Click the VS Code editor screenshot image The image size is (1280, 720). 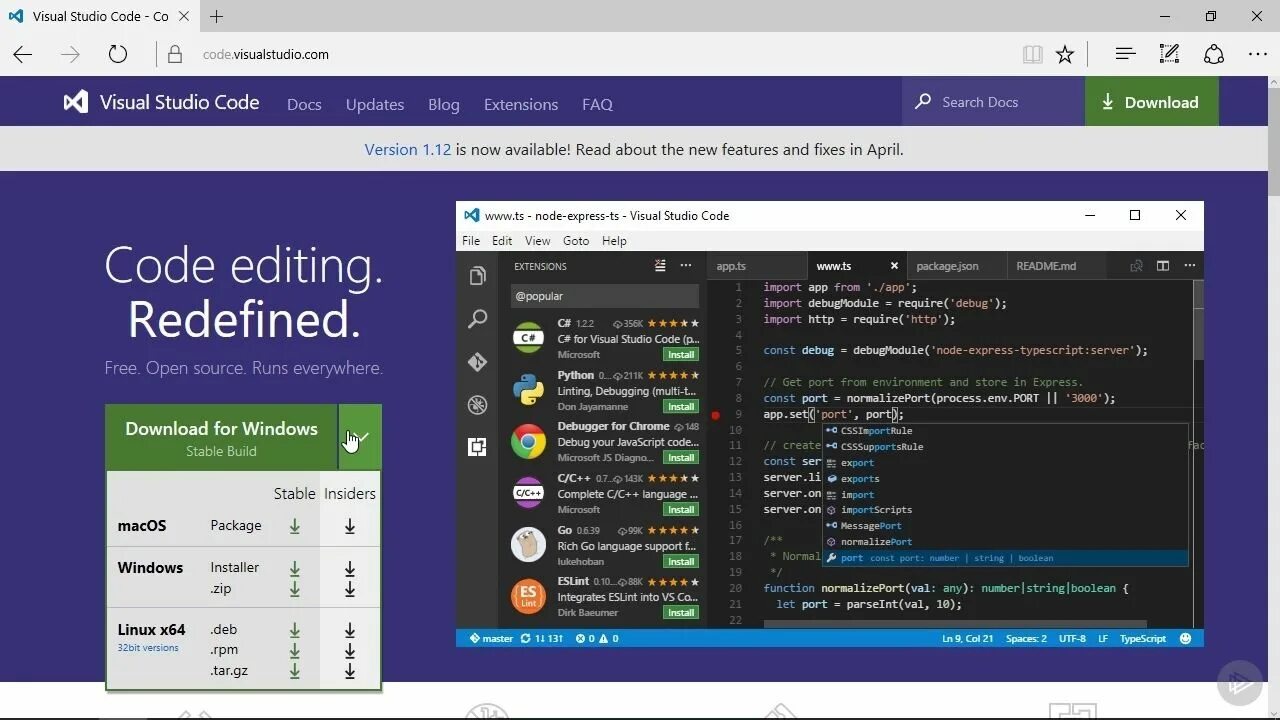coord(830,424)
